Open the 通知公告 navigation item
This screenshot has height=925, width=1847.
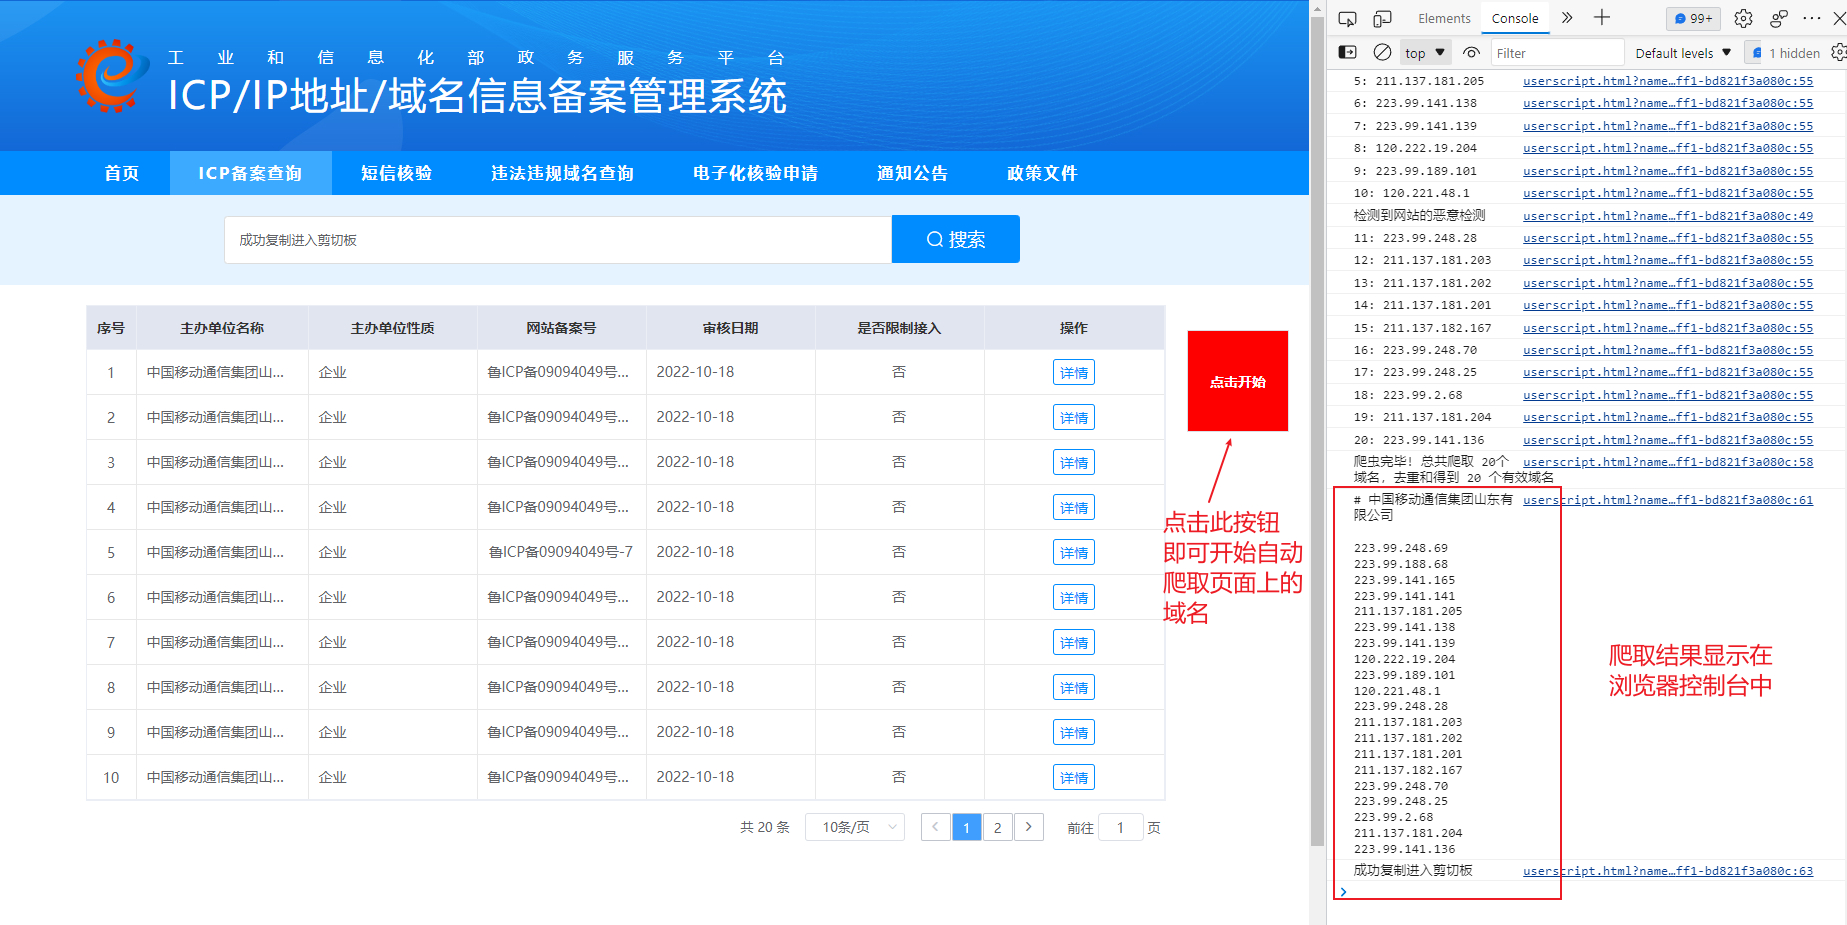click(x=912, y=173)
